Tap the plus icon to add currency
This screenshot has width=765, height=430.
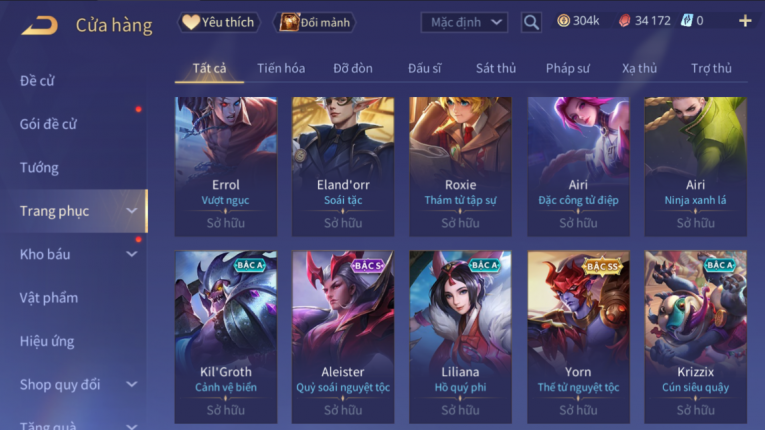(745, 21)
